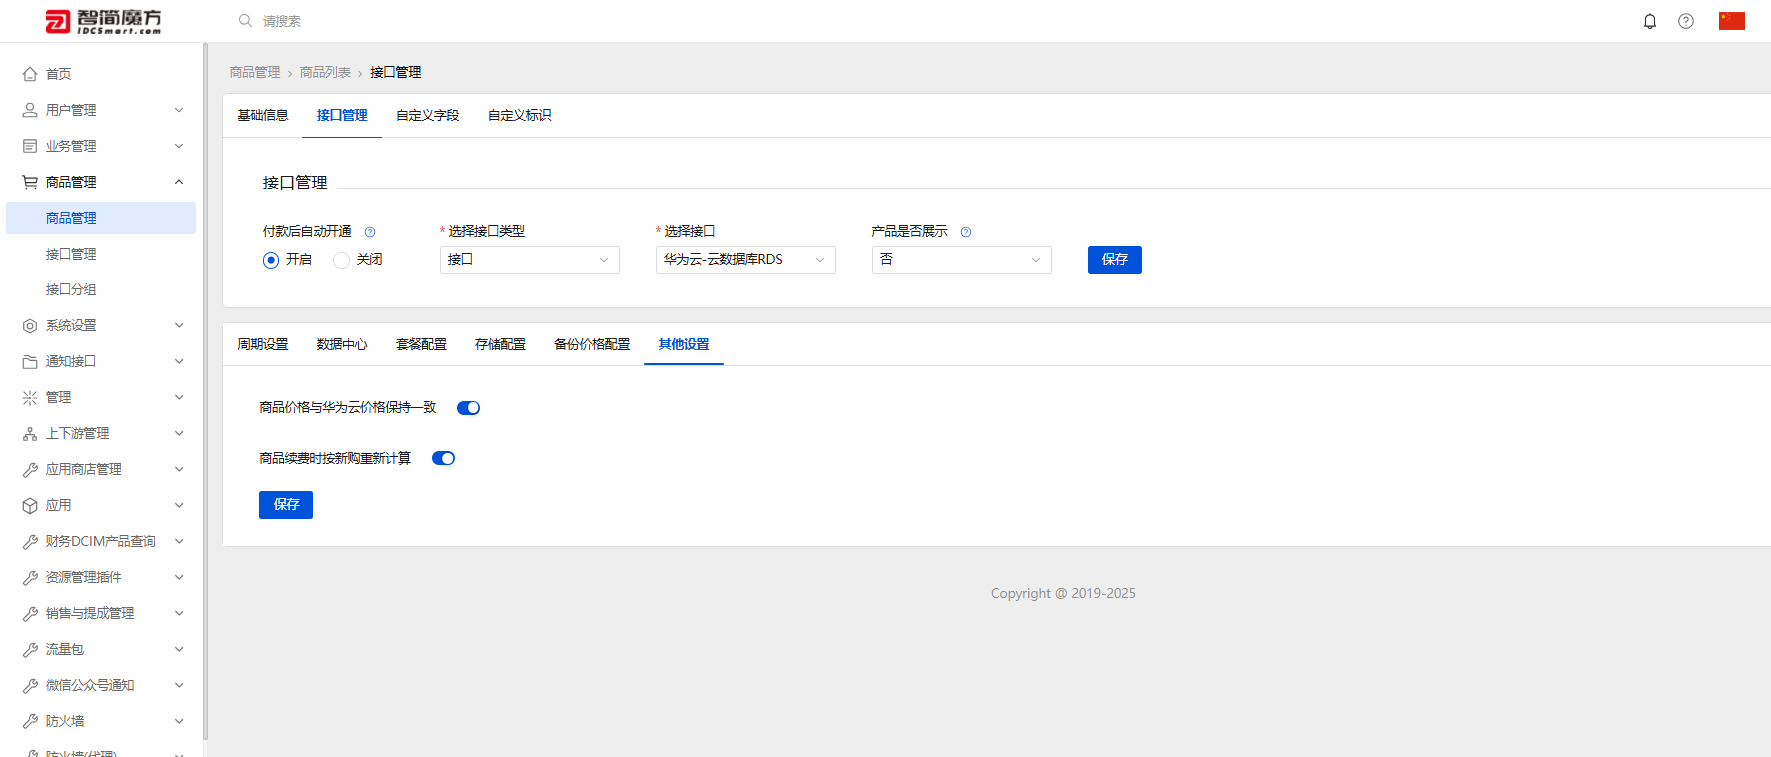This screenshot has height=757, width=1771.
Task: Go to 商品管理 breadcrumb link
Action: [255, 72]
